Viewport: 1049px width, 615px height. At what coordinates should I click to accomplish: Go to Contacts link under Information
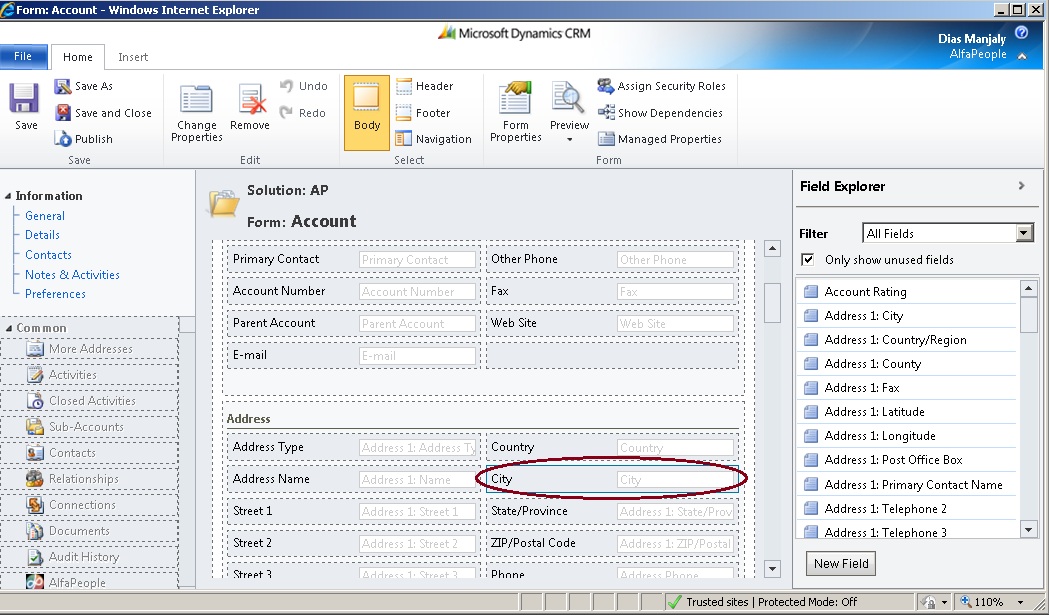pos(48,255)
